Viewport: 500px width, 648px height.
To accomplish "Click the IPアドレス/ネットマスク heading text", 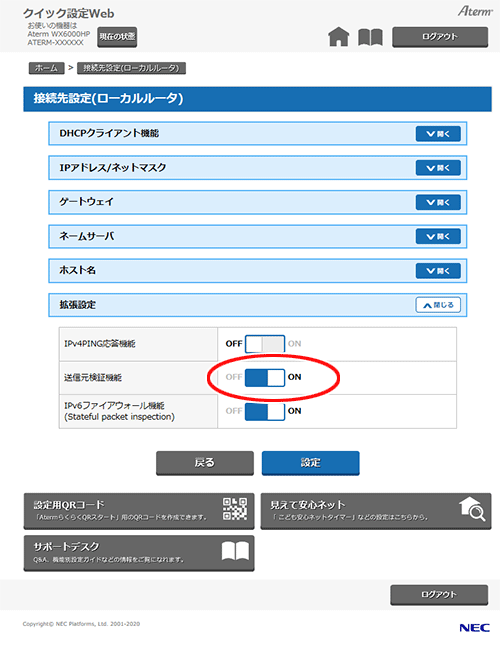I will [113, 168].
